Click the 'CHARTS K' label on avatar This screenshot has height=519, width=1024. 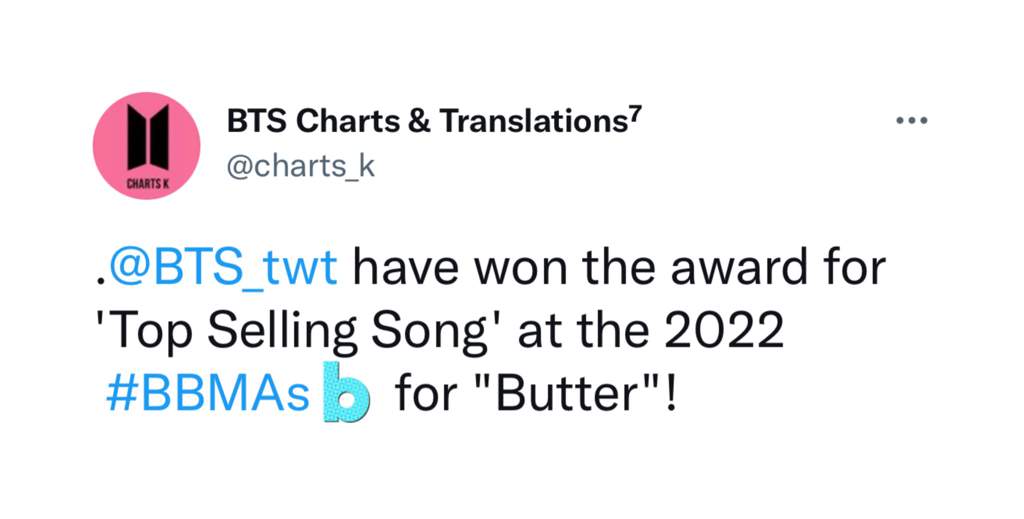click(x=148, y=184)
